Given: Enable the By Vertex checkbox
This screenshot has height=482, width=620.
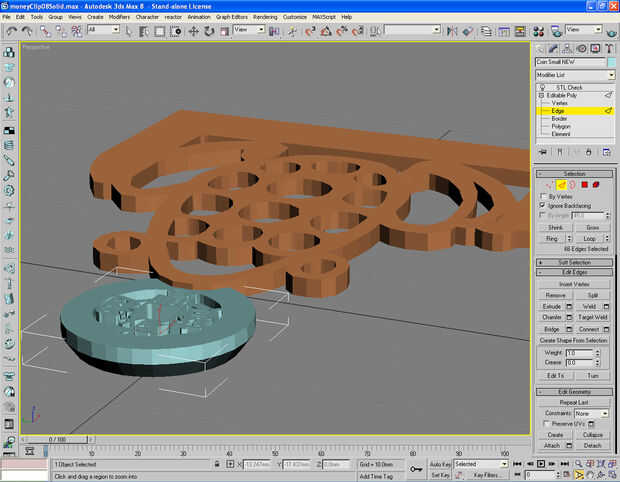Looking at the screenshot, I should [543, 196].
